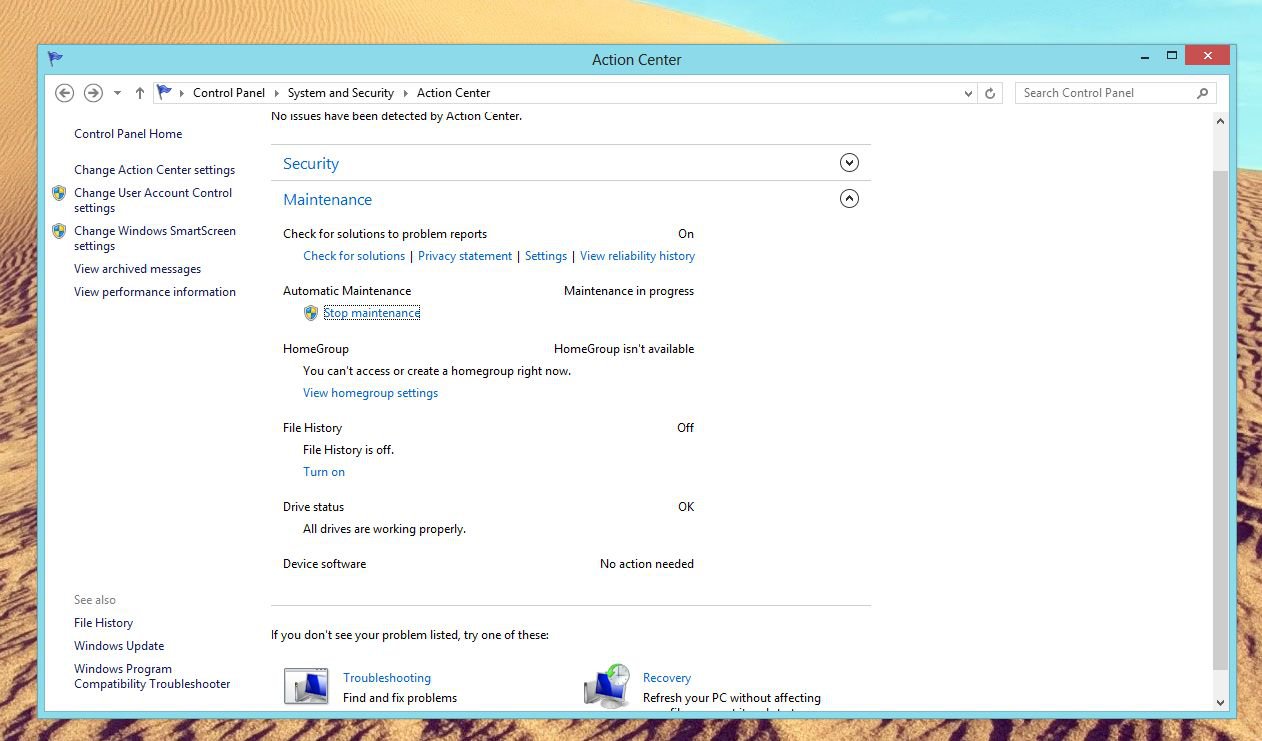
Task: Click the vertical scrollbar thumb
Action: 1220,420
